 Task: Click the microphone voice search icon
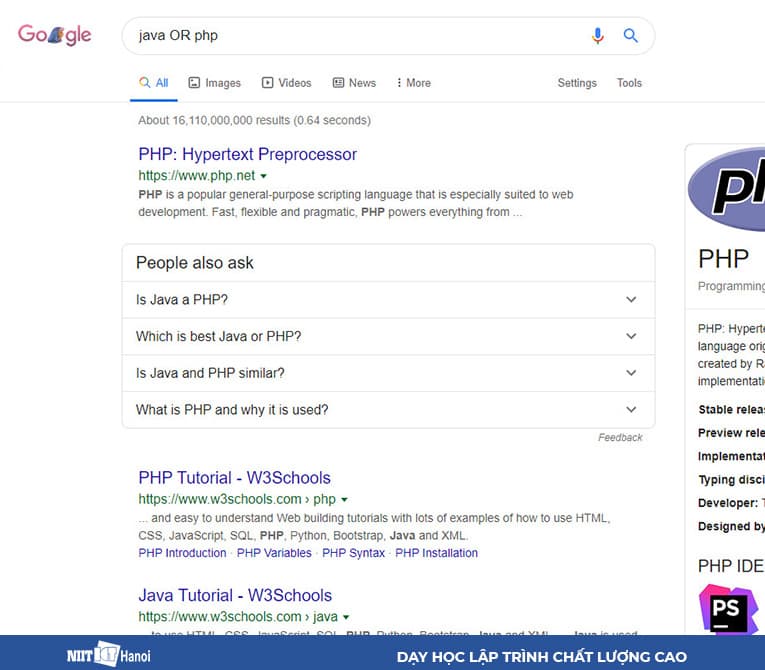(x=598, y=36)
